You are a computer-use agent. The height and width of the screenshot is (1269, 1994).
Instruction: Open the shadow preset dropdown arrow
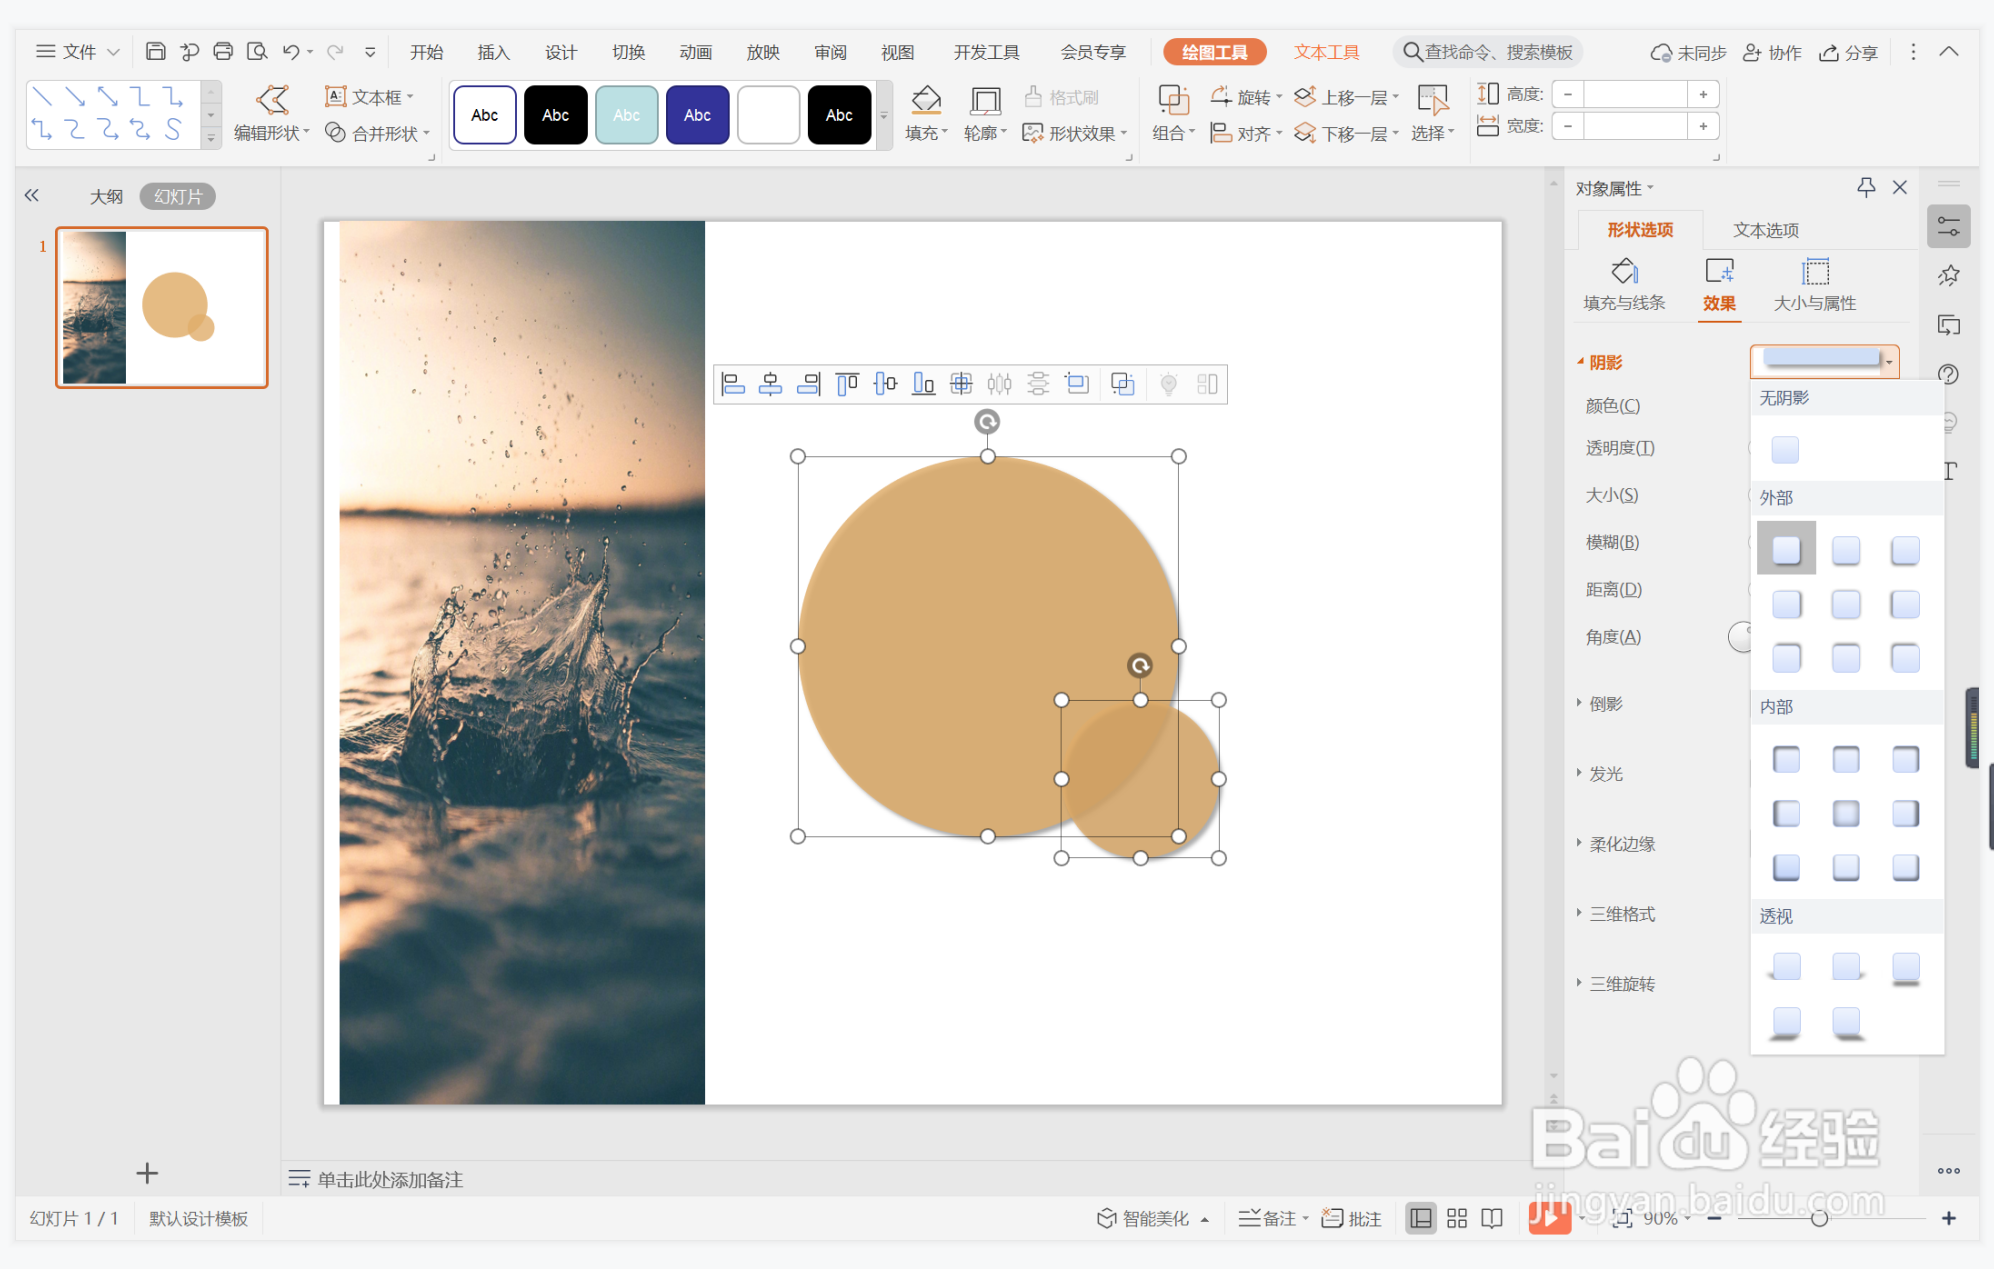(1889, 362)
